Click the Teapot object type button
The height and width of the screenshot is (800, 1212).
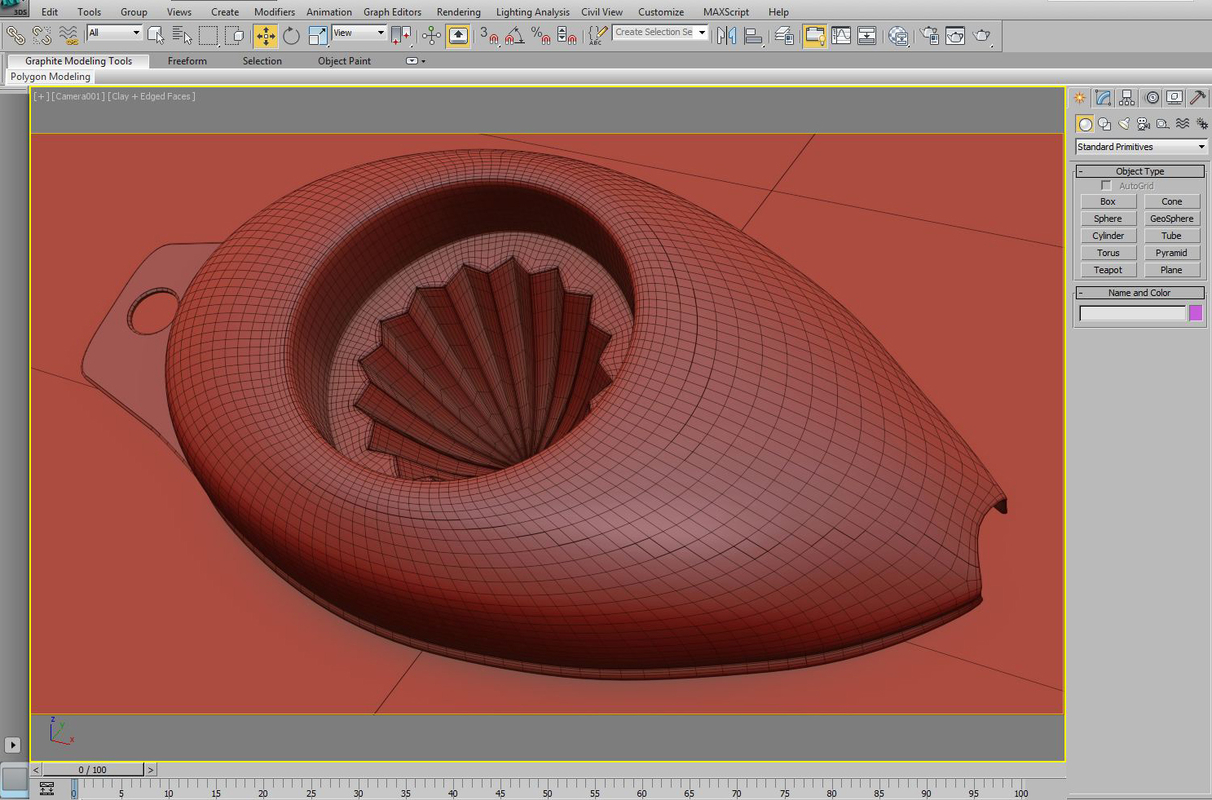1107,269
